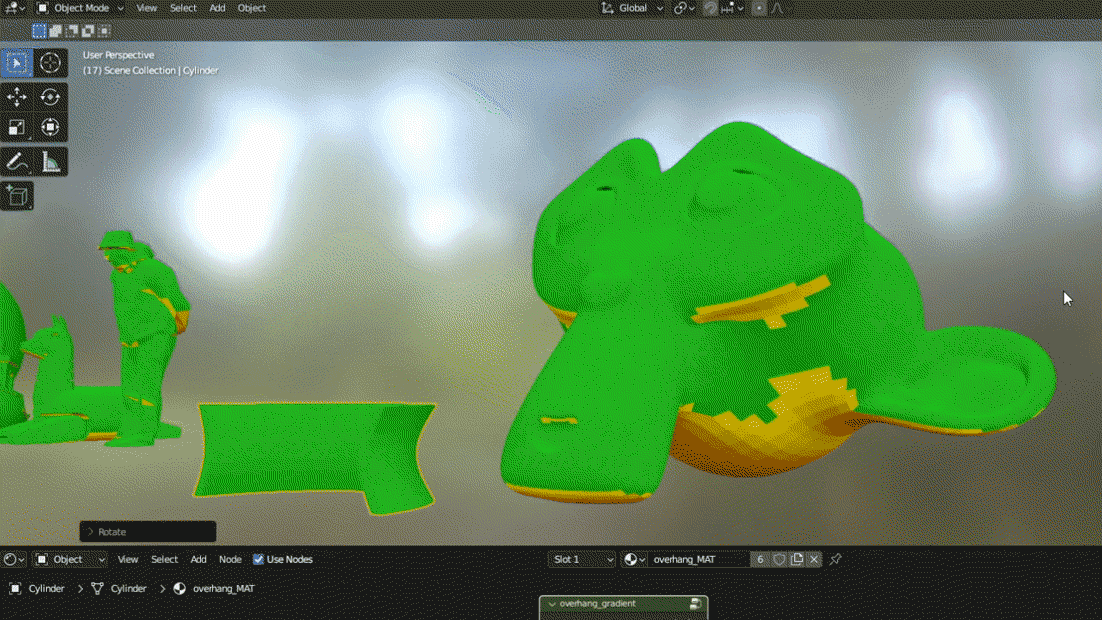Image resolution: width=1102 pixels, height=620 pixels.
Task: Expand the Rotate operator panel
Action: coord(148,532)
